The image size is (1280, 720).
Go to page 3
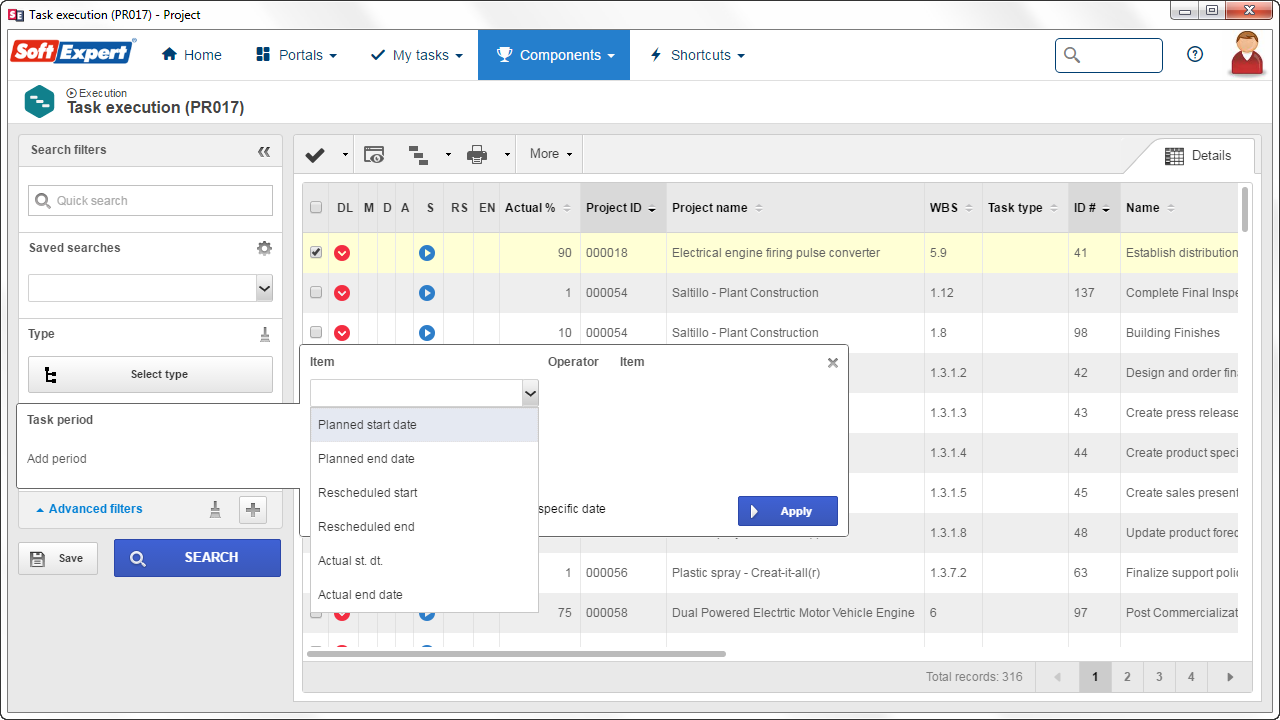pyautogui.click(x=1159, y=677)
